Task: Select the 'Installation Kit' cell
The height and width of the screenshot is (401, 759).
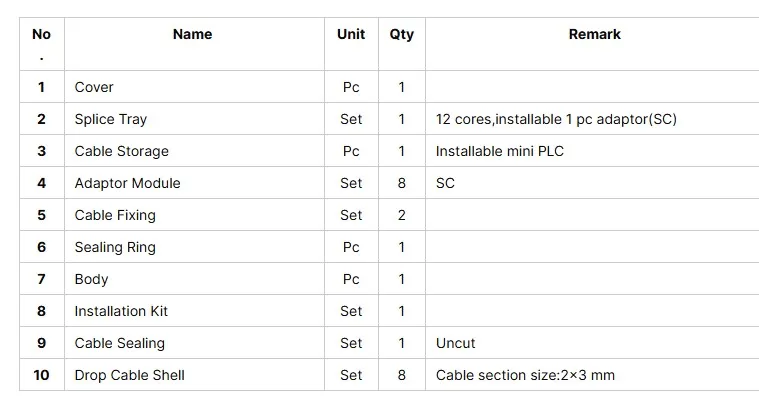Action: pyautogui.click(x=121, y=311)
